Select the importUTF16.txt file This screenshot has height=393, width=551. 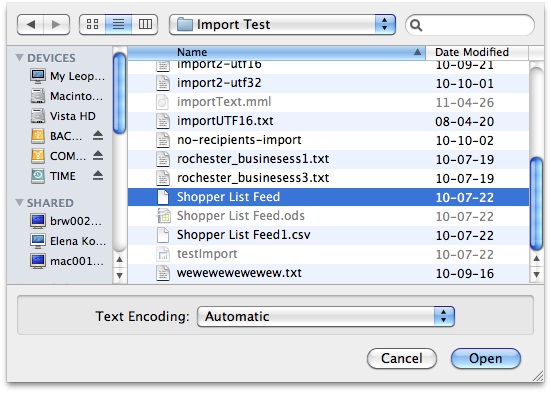[328, 121]
